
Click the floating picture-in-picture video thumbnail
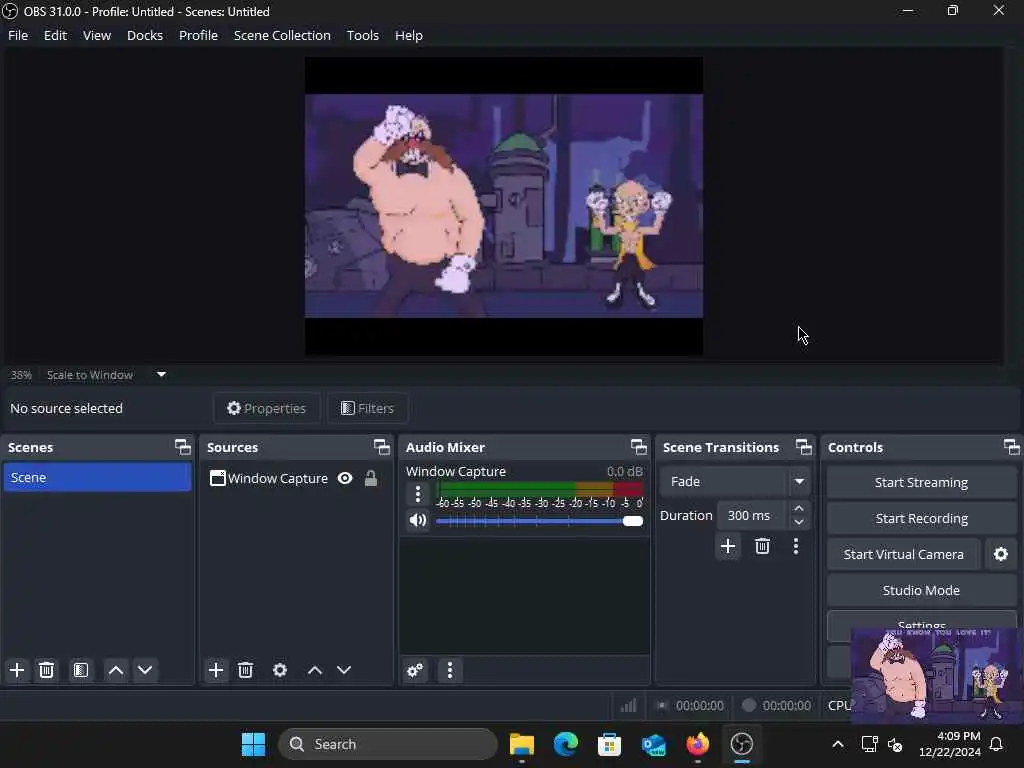pos(936,676)
